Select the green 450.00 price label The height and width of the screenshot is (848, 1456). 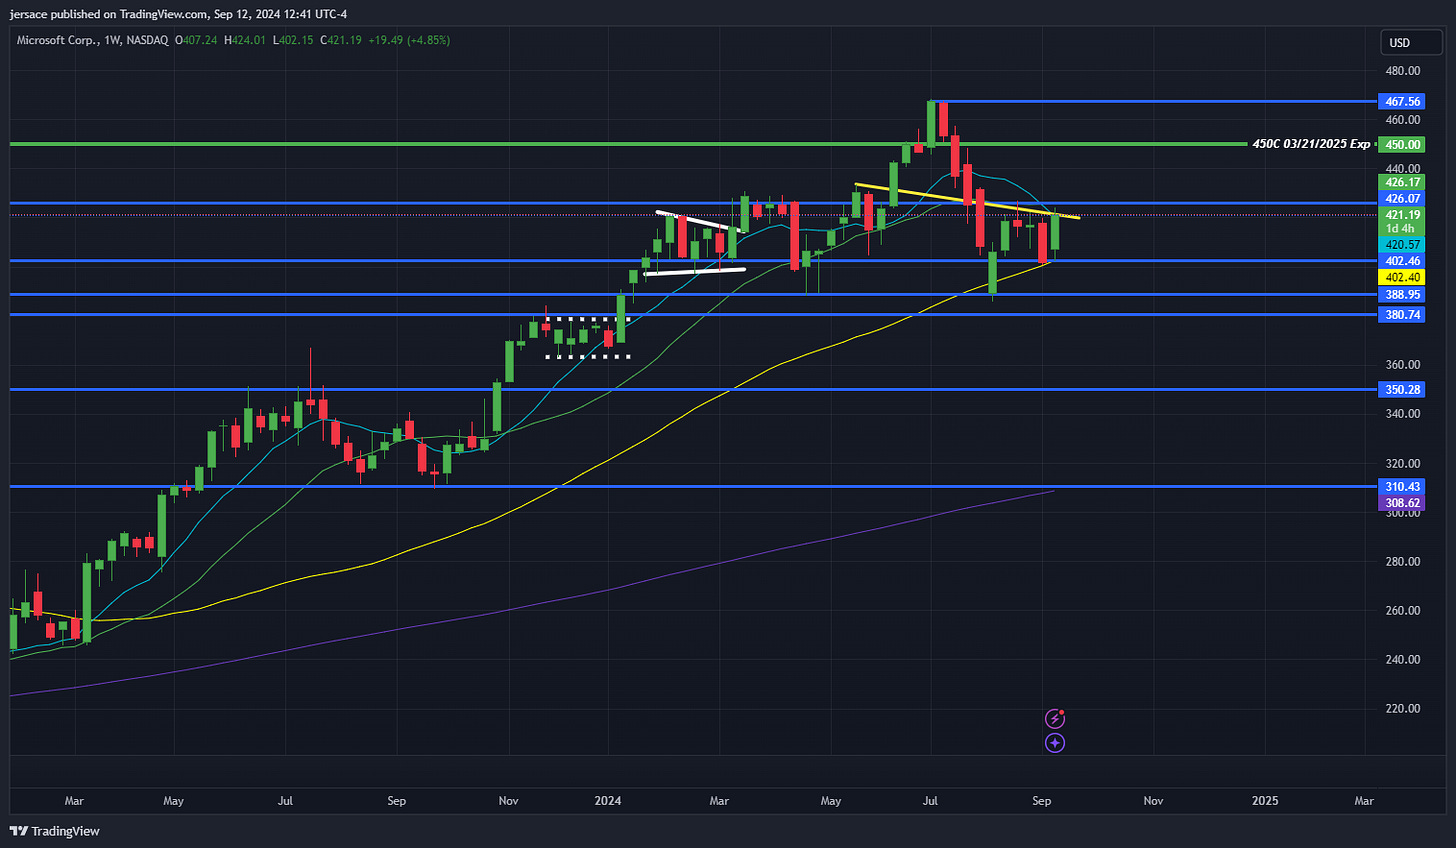[x=1401, y=144]
